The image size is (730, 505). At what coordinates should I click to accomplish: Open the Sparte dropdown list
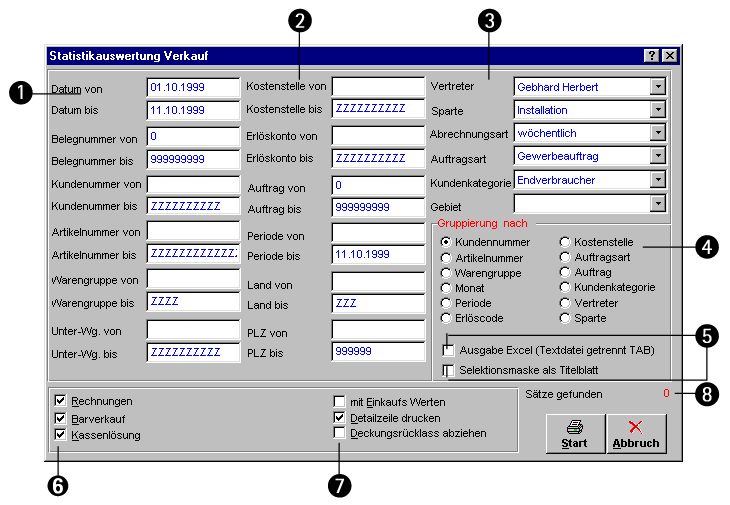[657, 110]
